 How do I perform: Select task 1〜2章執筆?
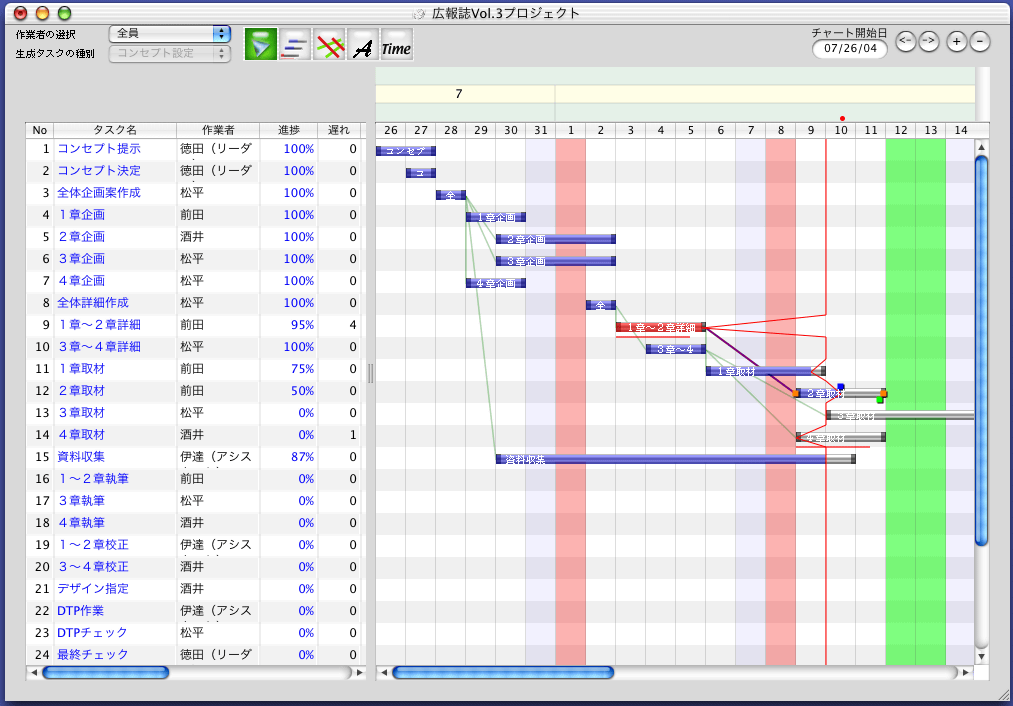point(93,479)
